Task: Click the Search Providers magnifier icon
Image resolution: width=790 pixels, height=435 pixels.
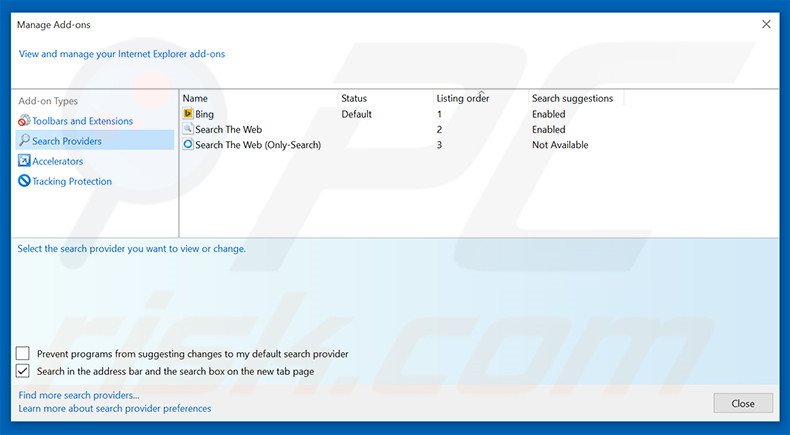Action: 24,141
